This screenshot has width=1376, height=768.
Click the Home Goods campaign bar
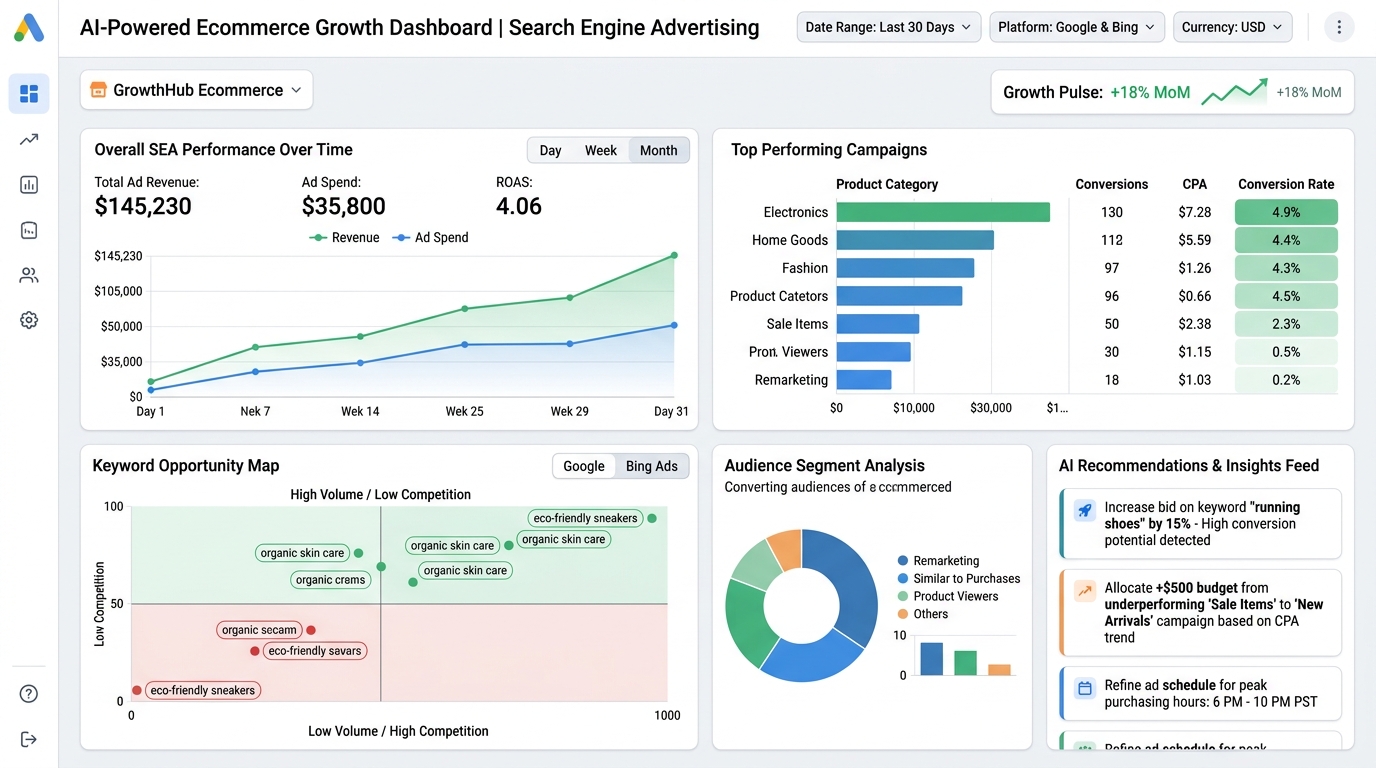(915, 240)
